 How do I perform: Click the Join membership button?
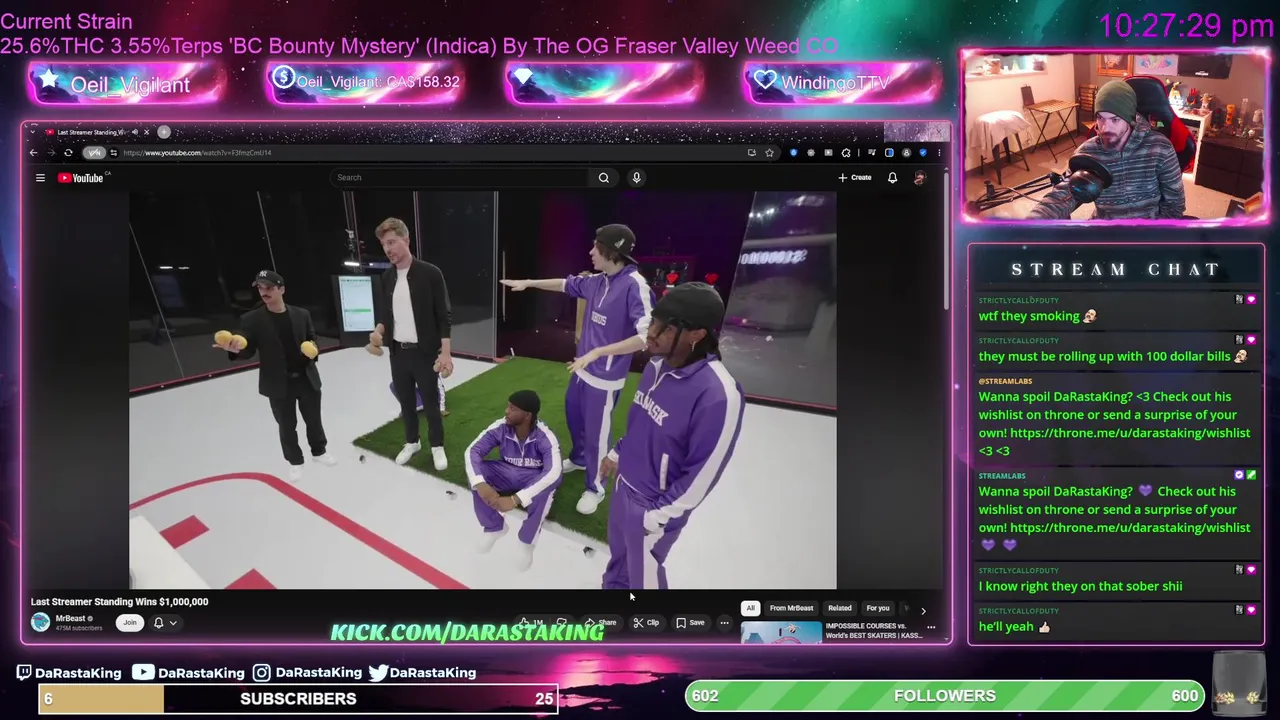tap(129, 623)
